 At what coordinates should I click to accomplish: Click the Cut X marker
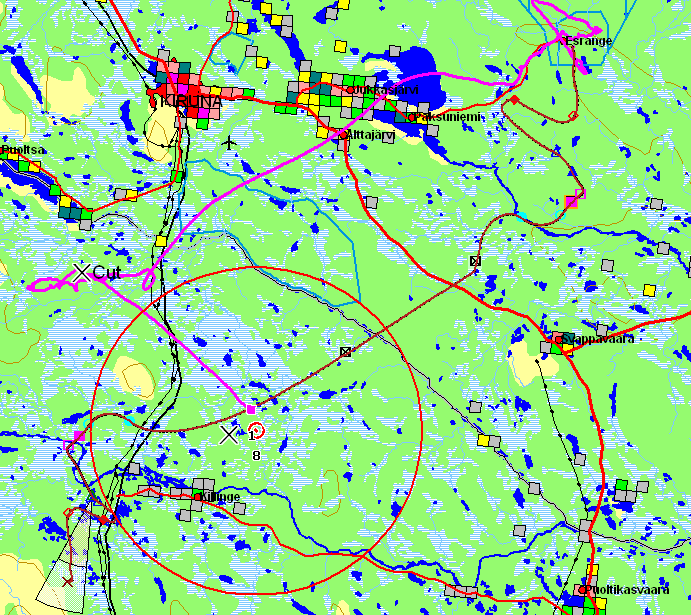pyautogui.click(x=82, y=272)
